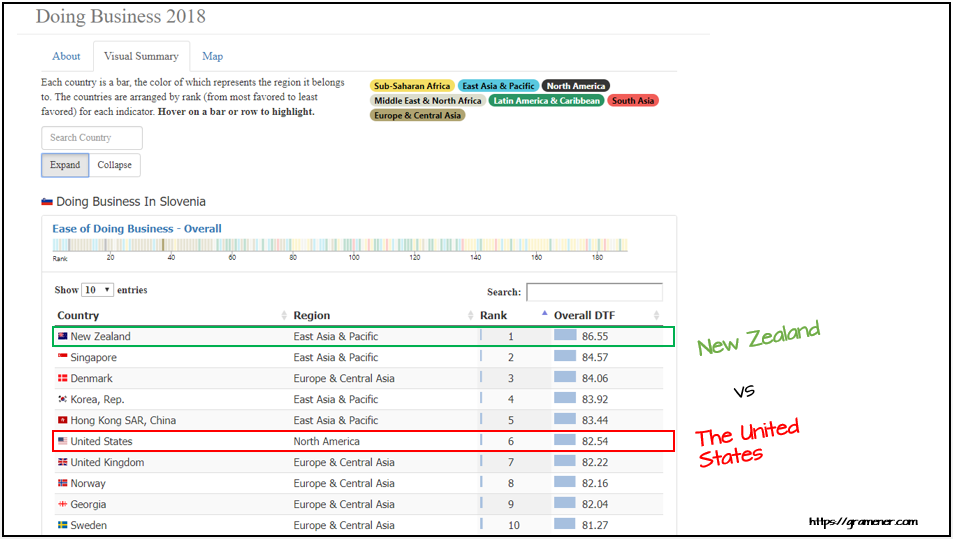Click the Slovenia flag icon in heading
953x539 pixels.
[x=47, y=202]
